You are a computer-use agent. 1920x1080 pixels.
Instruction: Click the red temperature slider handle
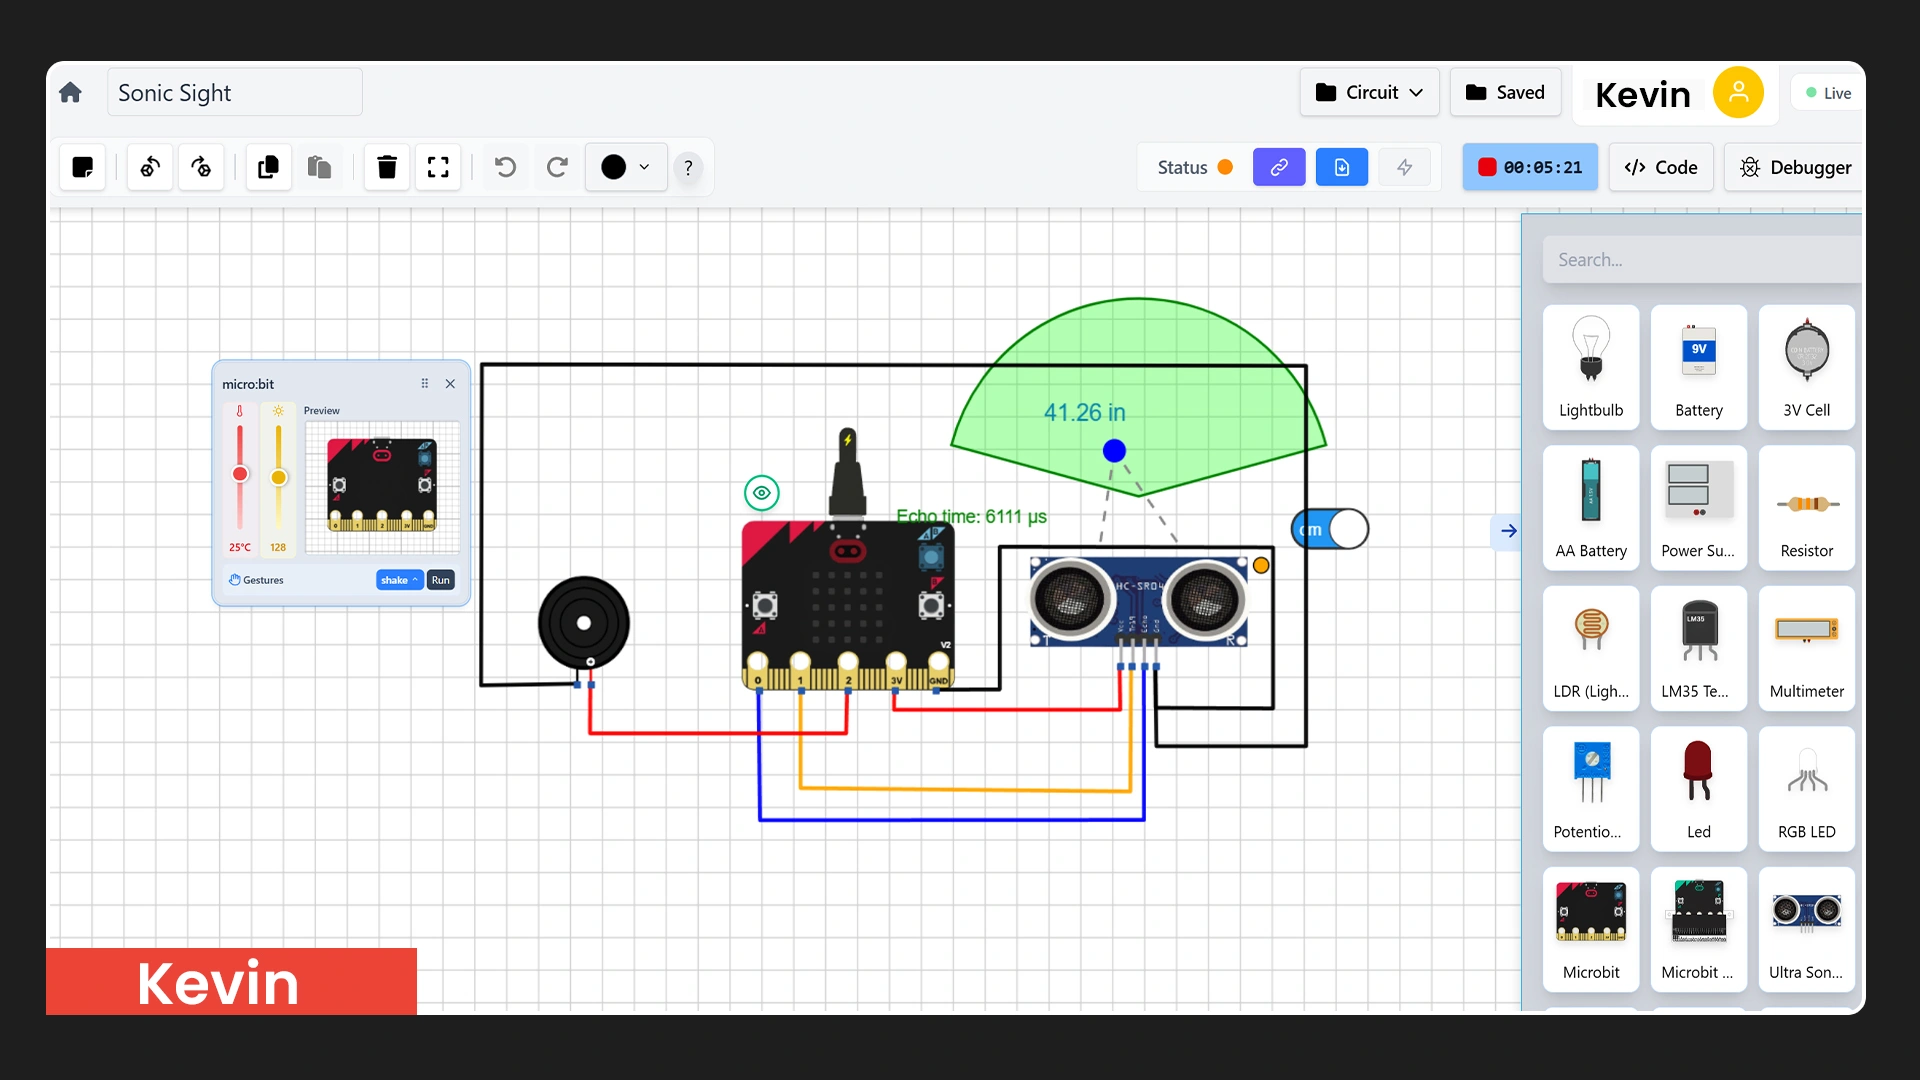(x=240, y=474)
